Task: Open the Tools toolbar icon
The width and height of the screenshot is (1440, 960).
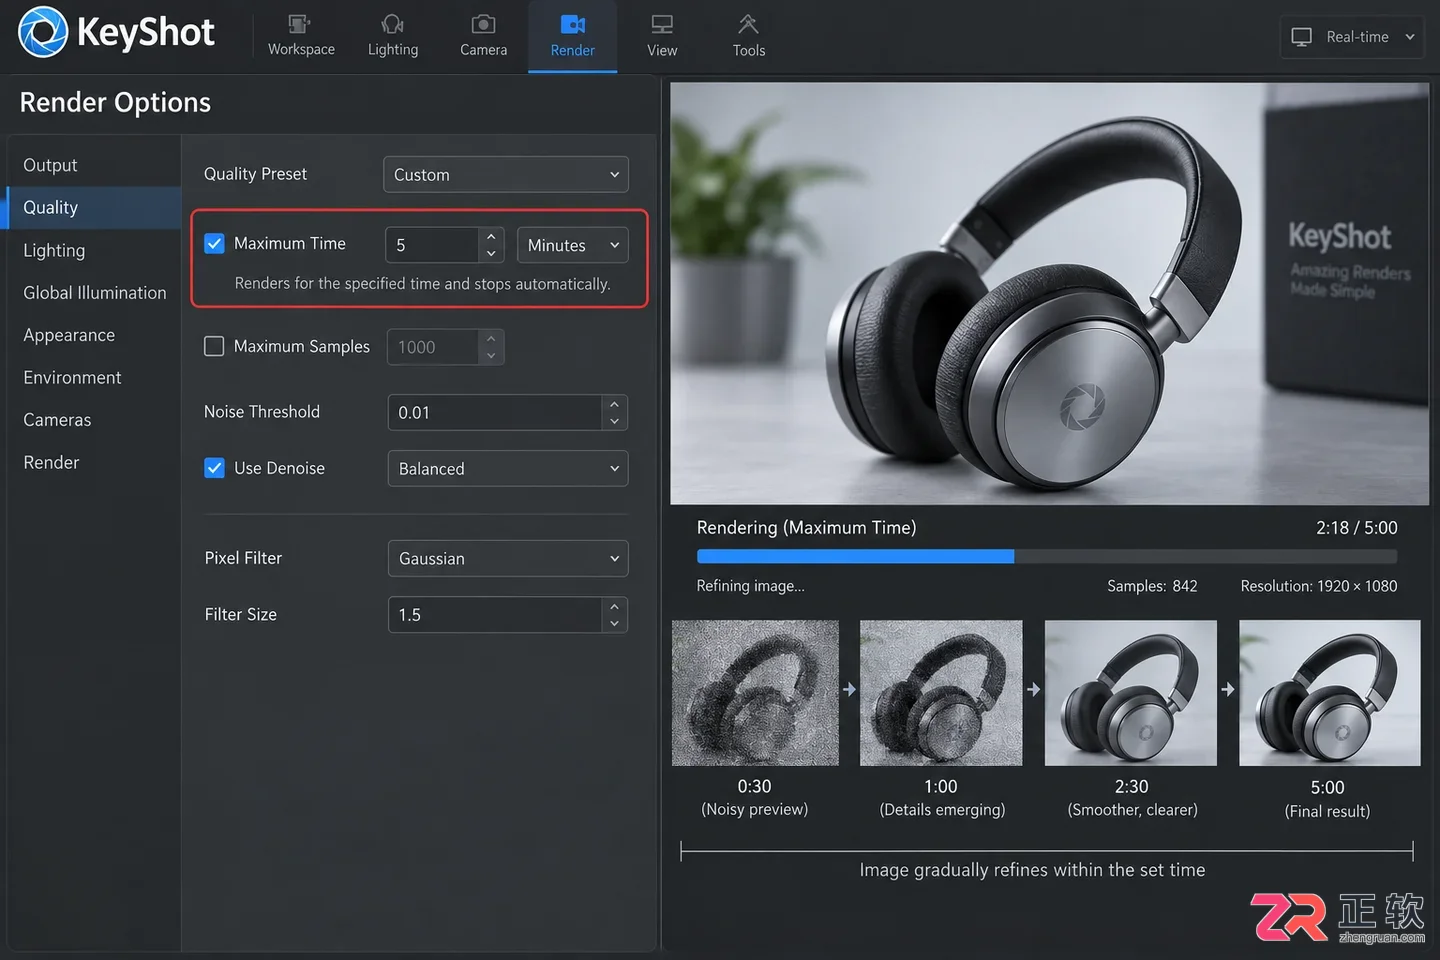Action: [748, 36]
